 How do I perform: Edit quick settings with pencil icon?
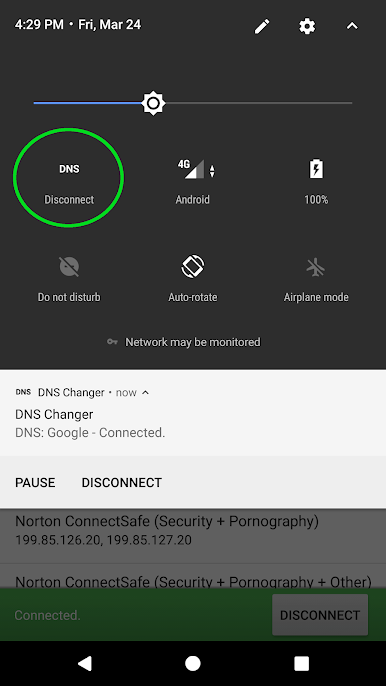tap(262, 26)
